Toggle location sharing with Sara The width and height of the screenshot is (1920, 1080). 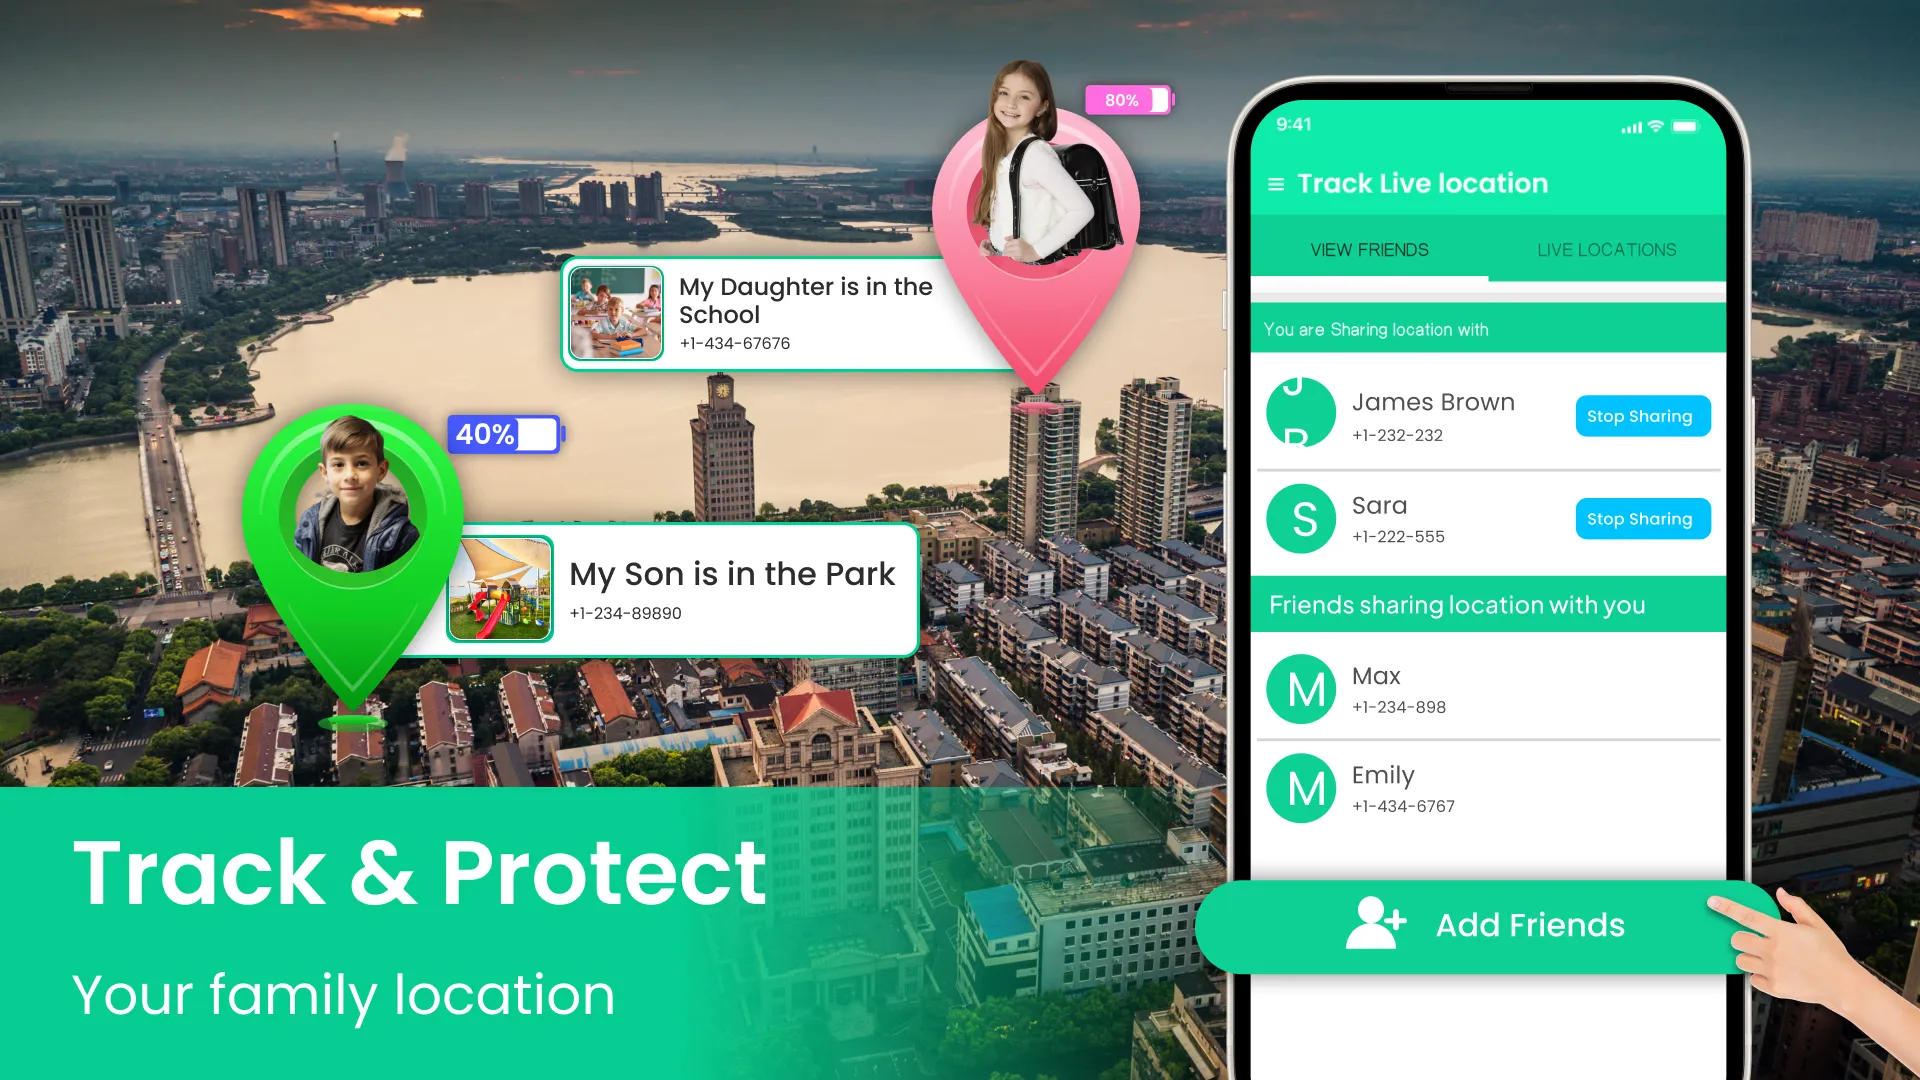[x=1640, y=518]
